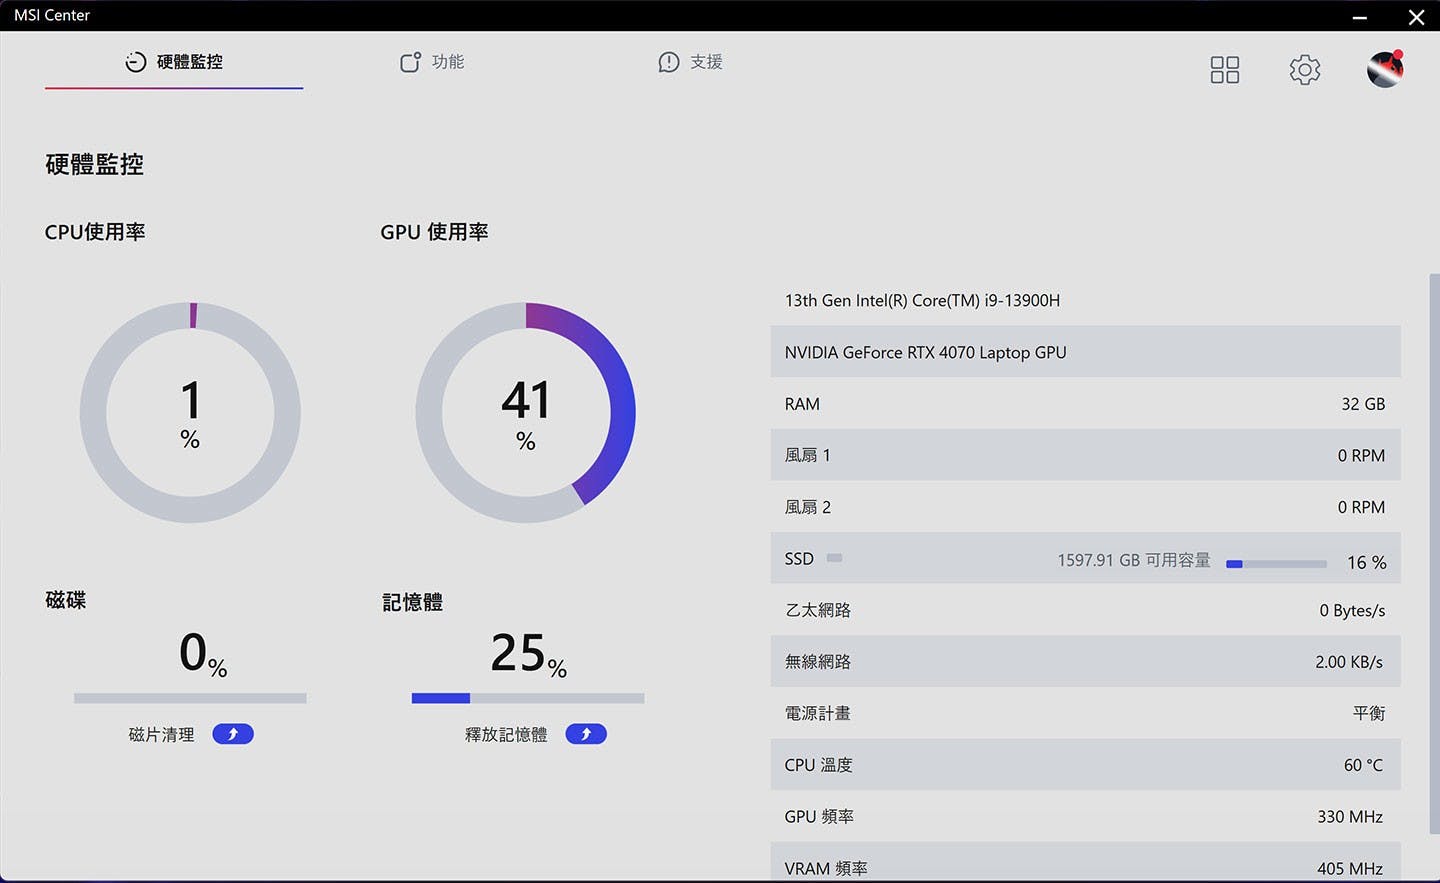Click the 記憶體 memory usage progress bar
Viewport: 1440px width, 883px height.
[x=528, y=698]
